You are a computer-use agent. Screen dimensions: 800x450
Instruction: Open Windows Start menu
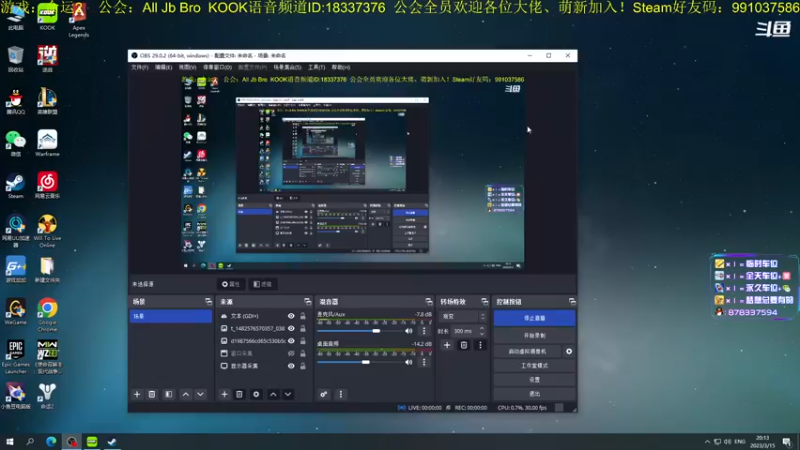coord(9,442)
